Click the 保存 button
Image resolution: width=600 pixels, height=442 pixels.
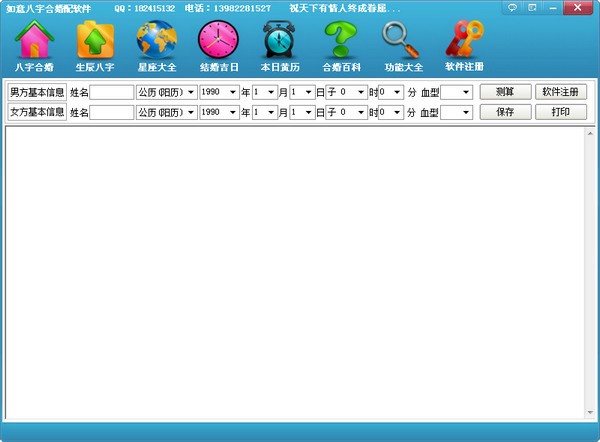[x=505, y=112]
